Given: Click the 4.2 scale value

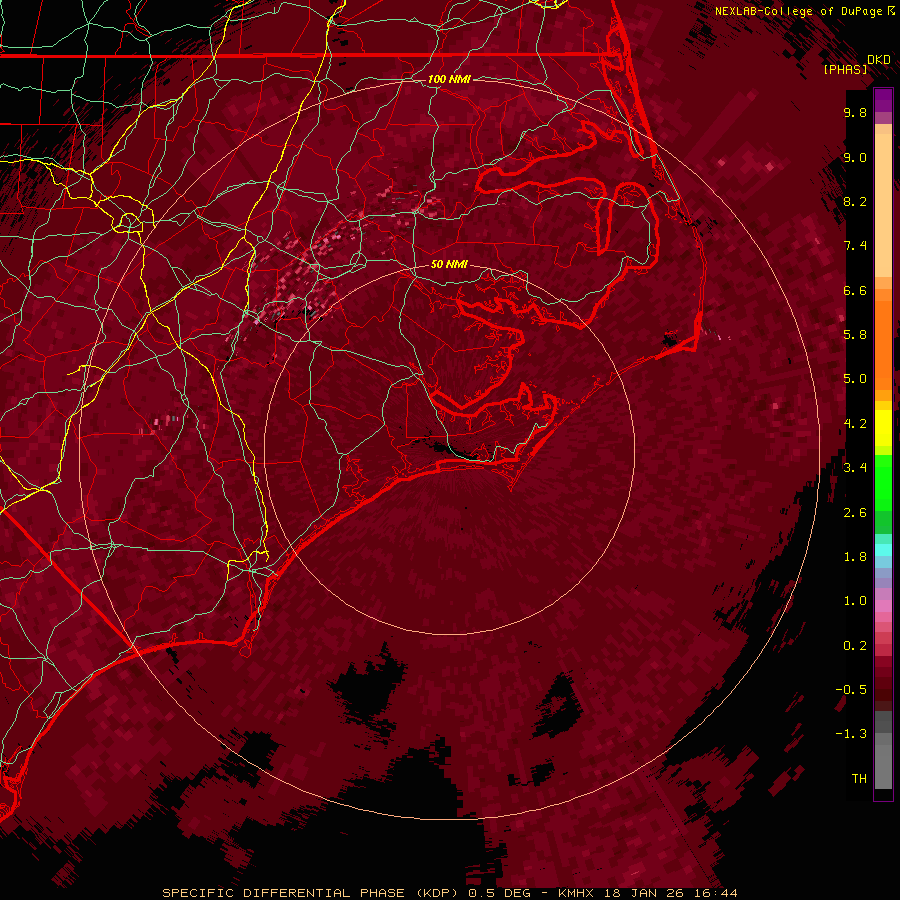Looking at the screenshot, I should (x=855, y=424).
